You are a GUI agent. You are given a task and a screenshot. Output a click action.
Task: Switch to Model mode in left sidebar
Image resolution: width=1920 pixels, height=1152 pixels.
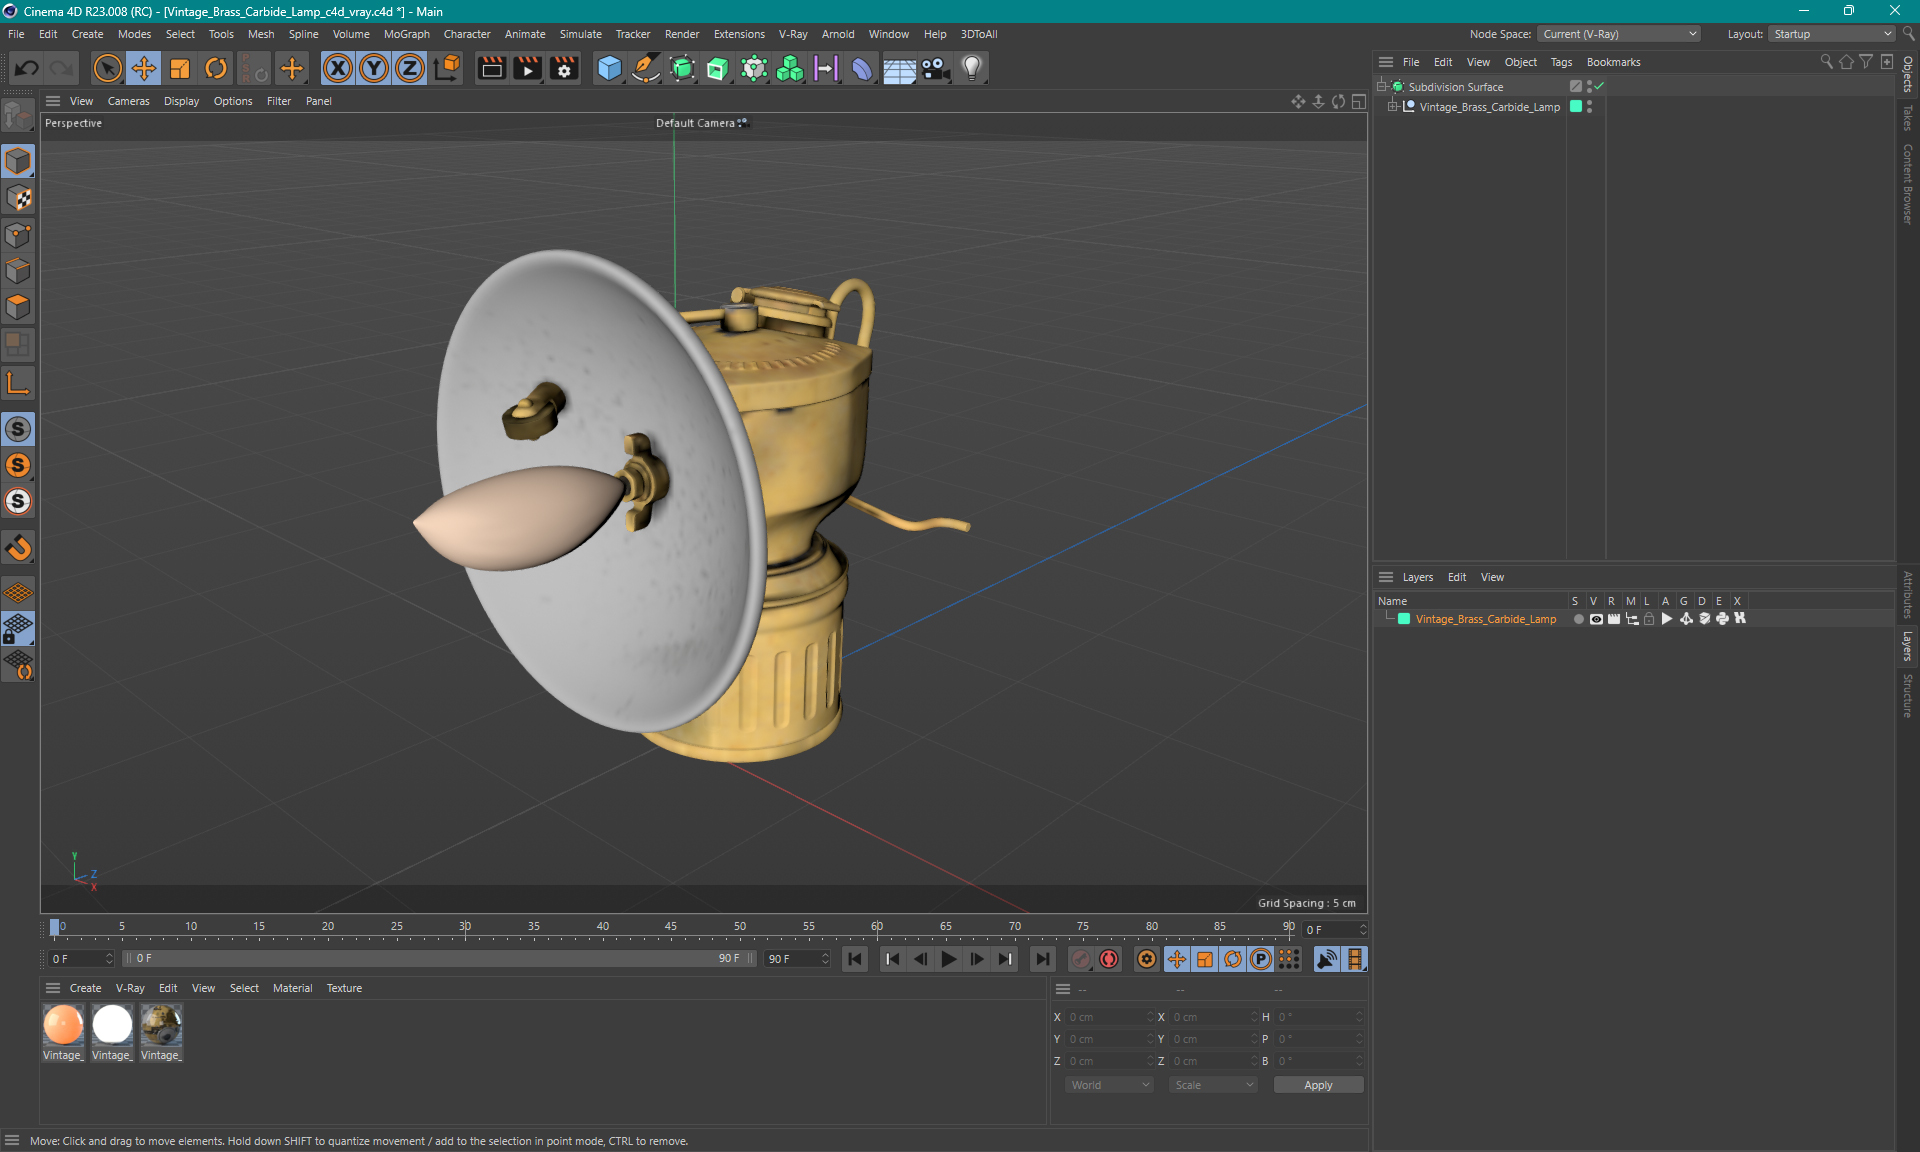18,161
